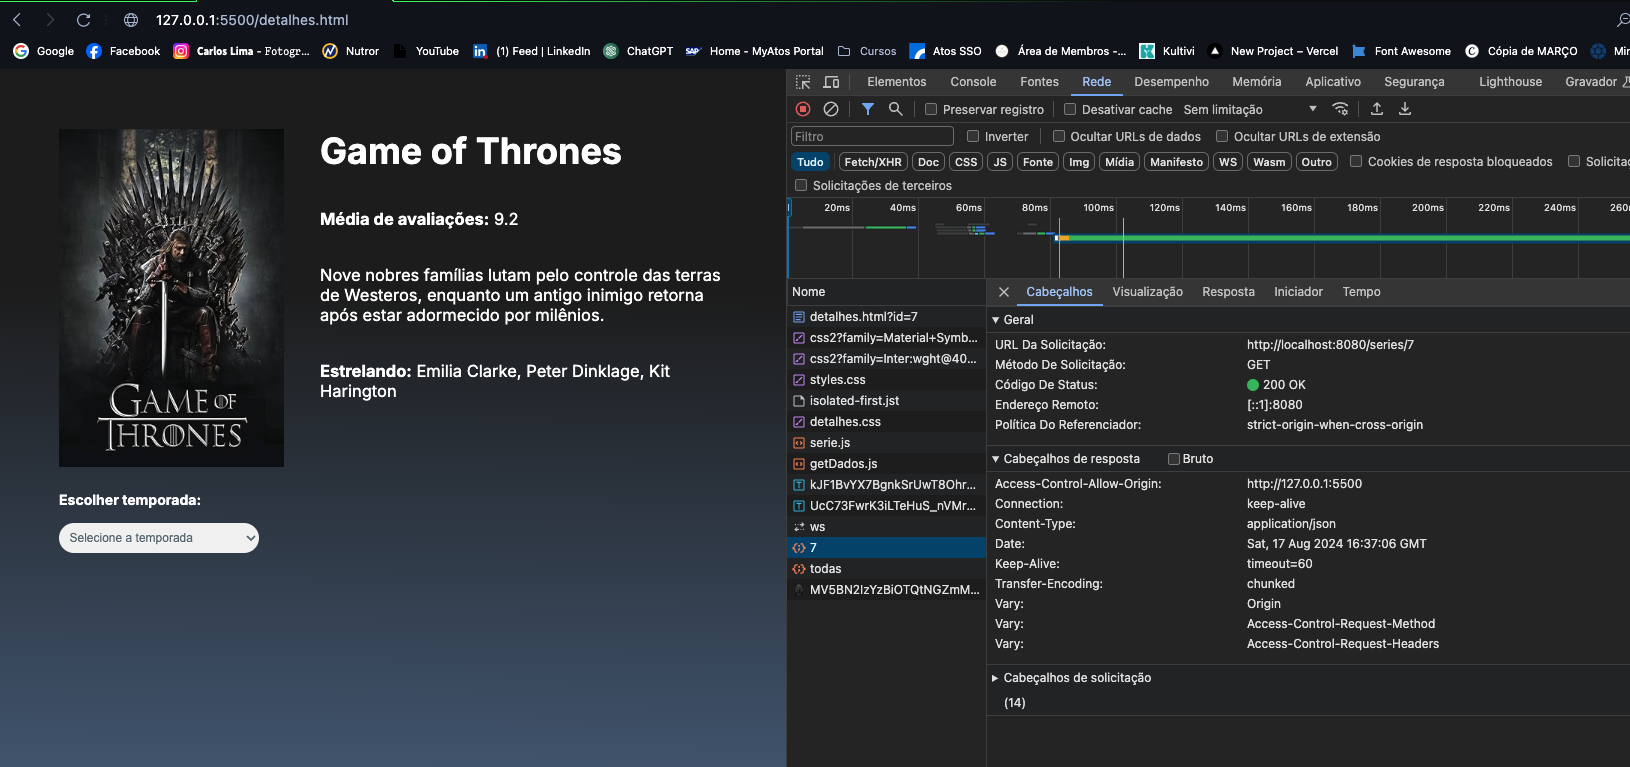This screenshot has width=1630, height=767.
Task: Open the Iniciador request tab
Action: point(1298,292)
